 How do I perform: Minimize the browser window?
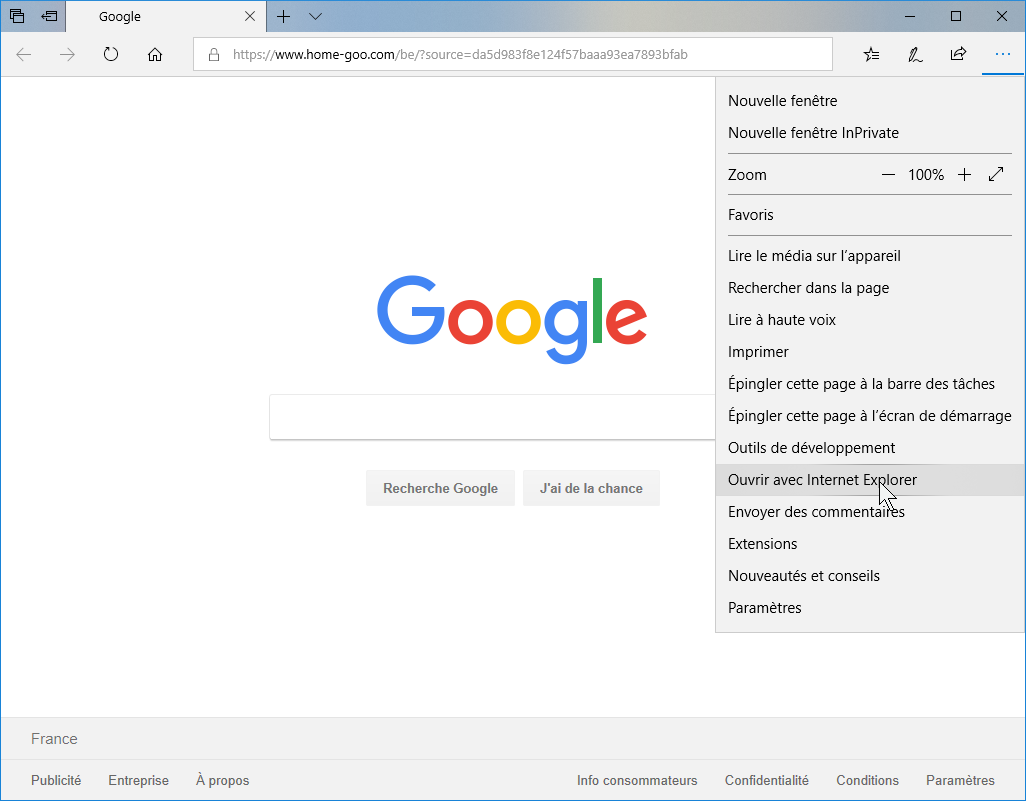pos(910,16)
